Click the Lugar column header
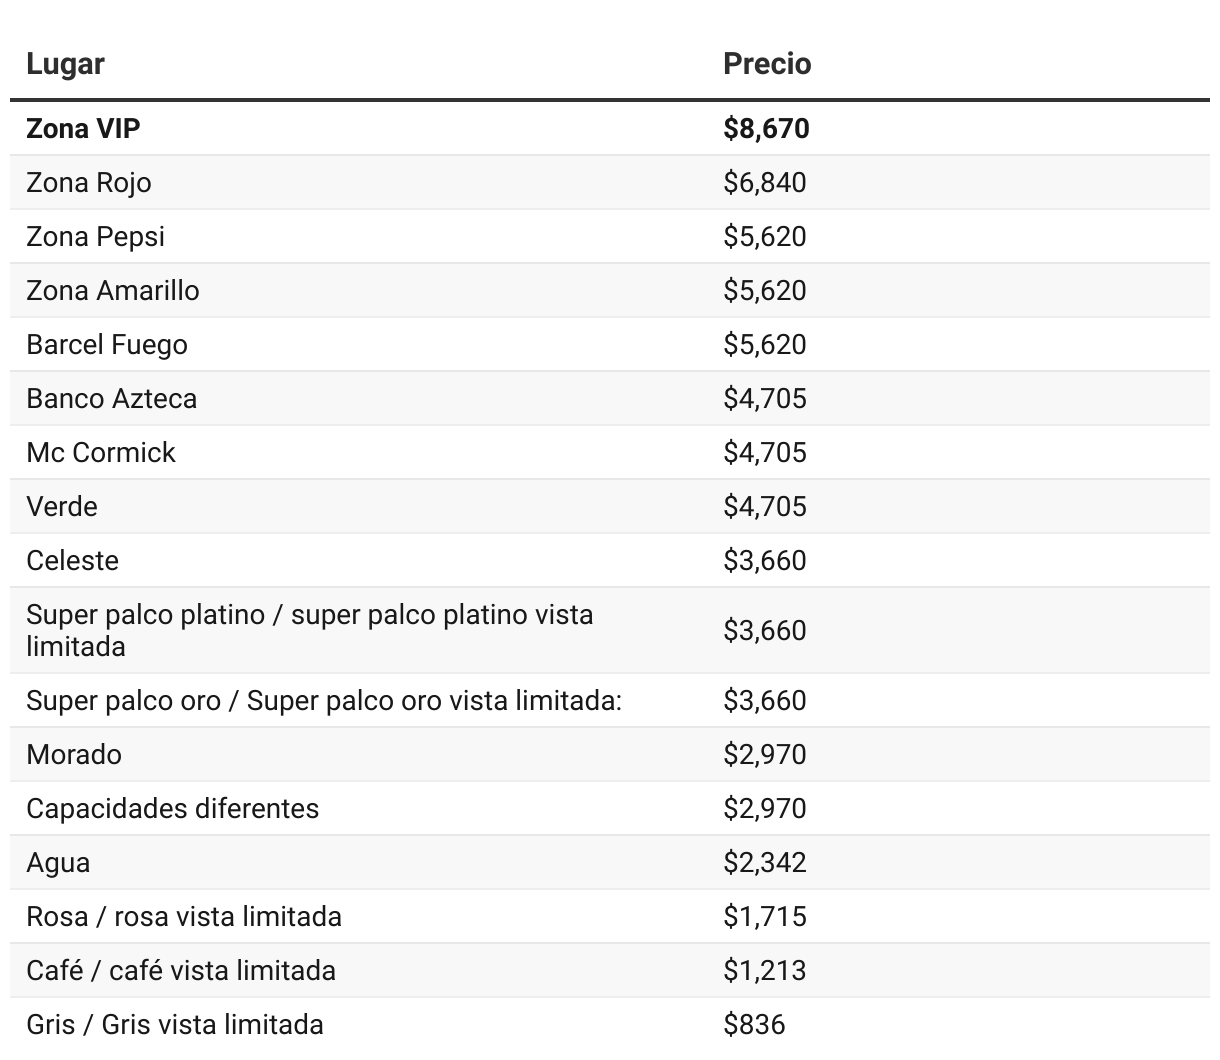Image resolution: width=1220 pixels, height=1060 pixels. tap(65, 64)
